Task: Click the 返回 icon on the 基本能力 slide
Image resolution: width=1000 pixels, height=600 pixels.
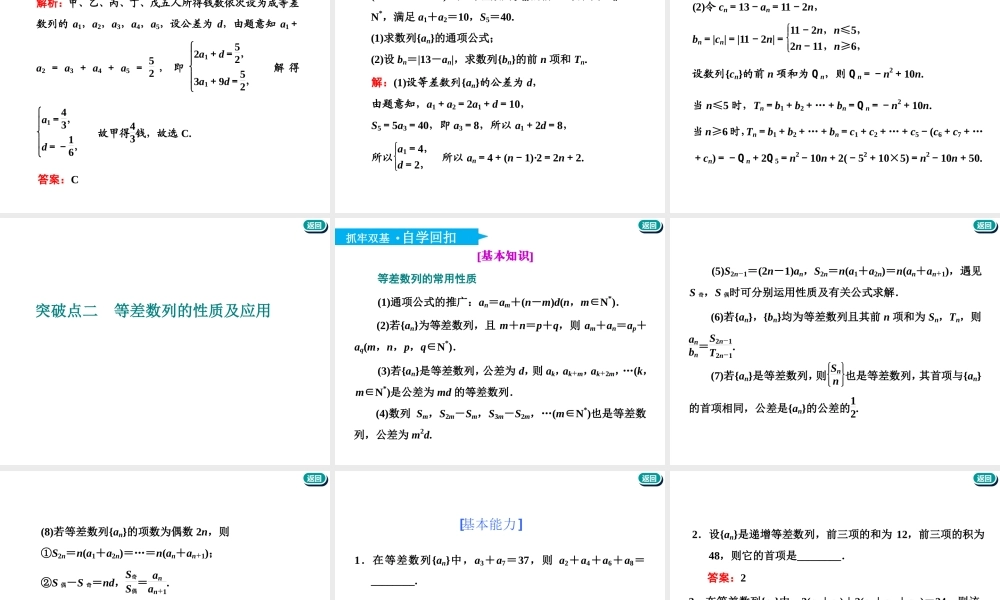Action: (651, 479)
